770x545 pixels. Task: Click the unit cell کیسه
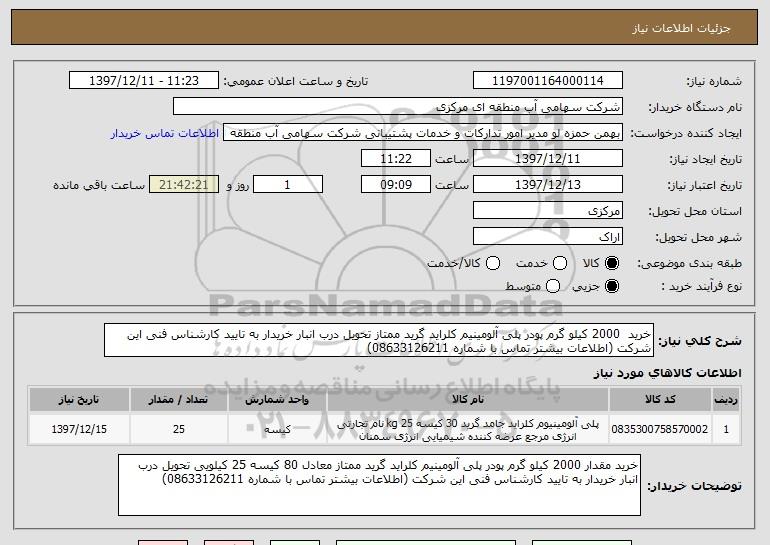point(277,429)
